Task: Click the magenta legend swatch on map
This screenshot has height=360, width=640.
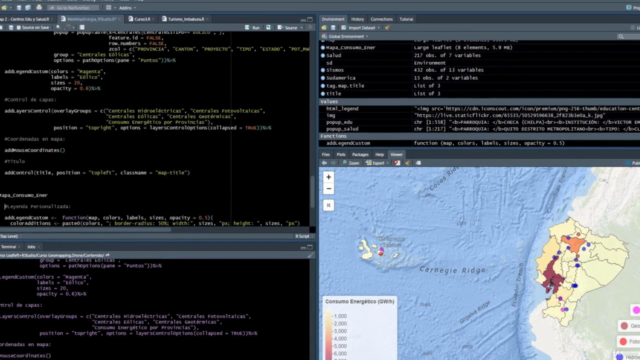Action: (x=636, y=310)
